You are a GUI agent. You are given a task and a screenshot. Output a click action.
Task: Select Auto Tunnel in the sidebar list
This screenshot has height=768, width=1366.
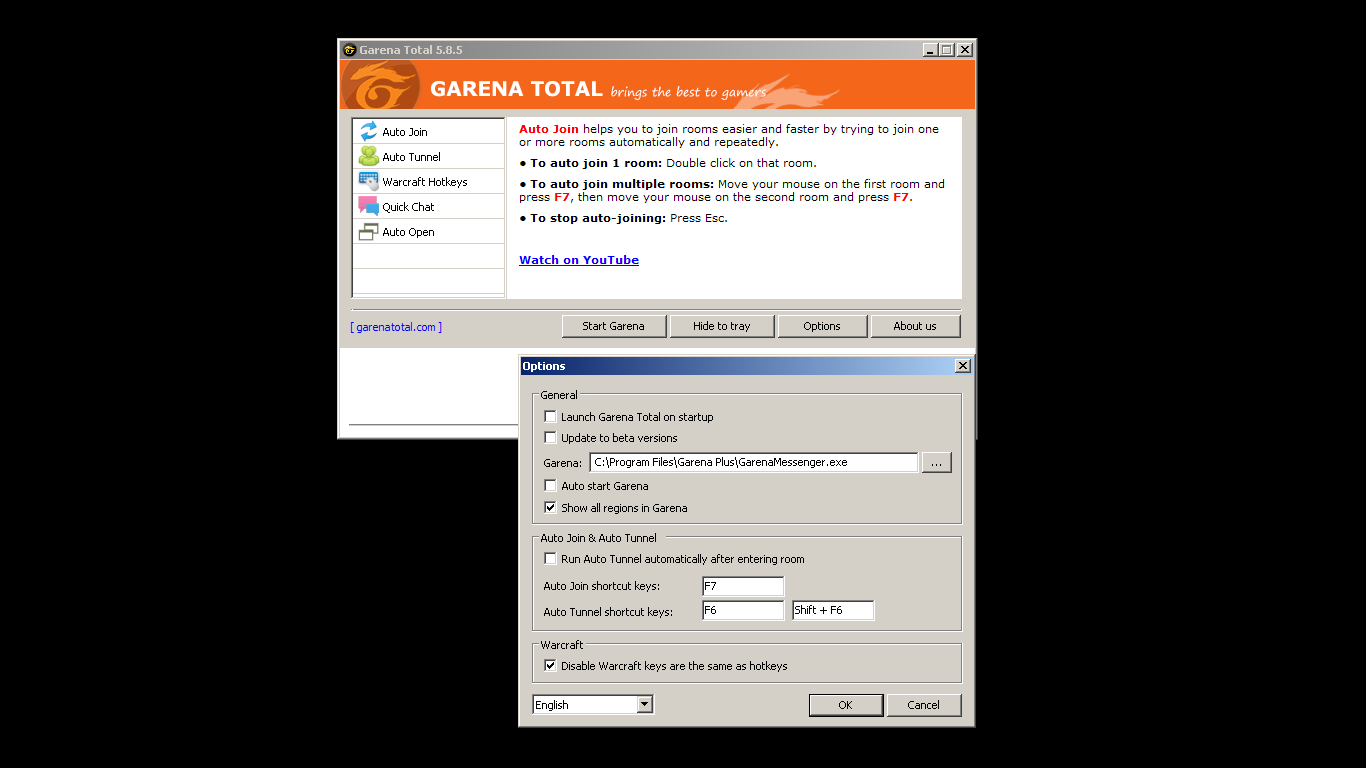click(x=429, y=156)
